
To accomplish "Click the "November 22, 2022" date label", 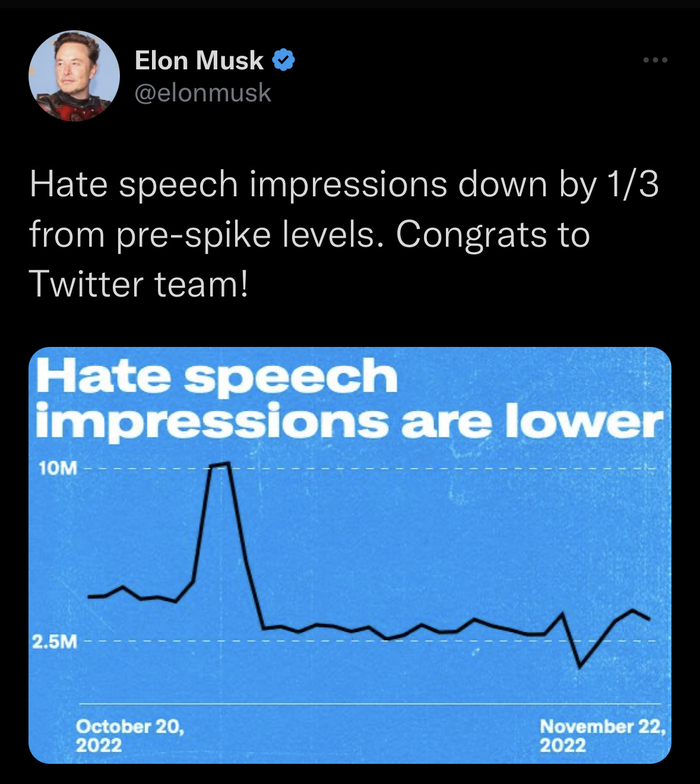I will pyautogui.click(x=601, y=736).
